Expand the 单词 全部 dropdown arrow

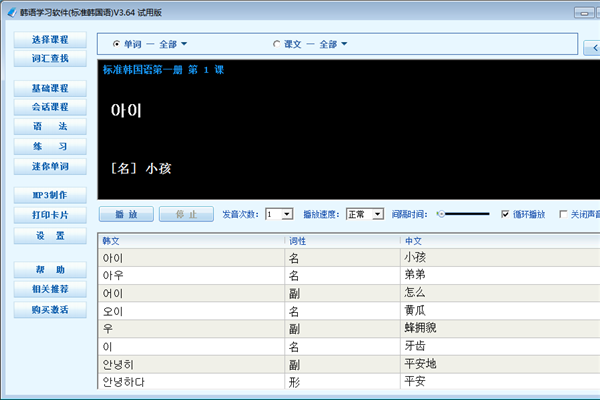tap(184, 44)
